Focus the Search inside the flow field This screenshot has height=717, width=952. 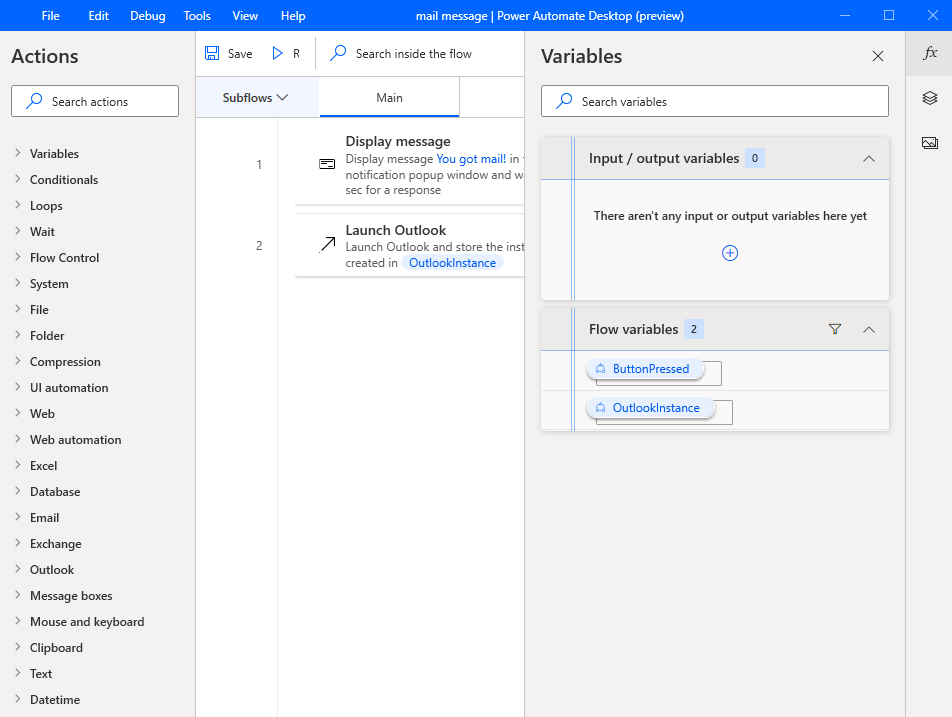pos(413,53)
